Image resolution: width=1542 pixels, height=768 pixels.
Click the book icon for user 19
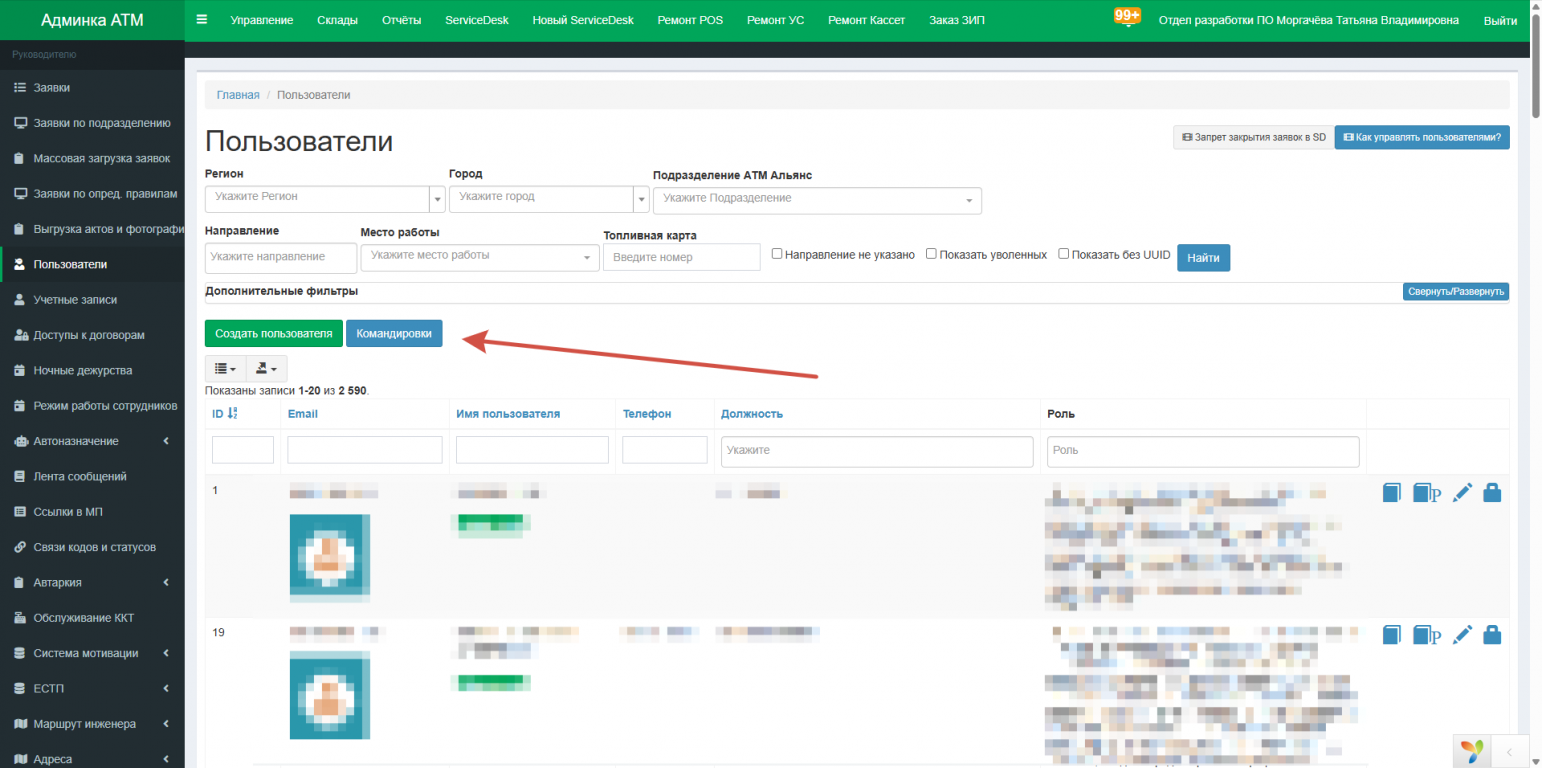pyautogui.click(x=1392, y=635)
